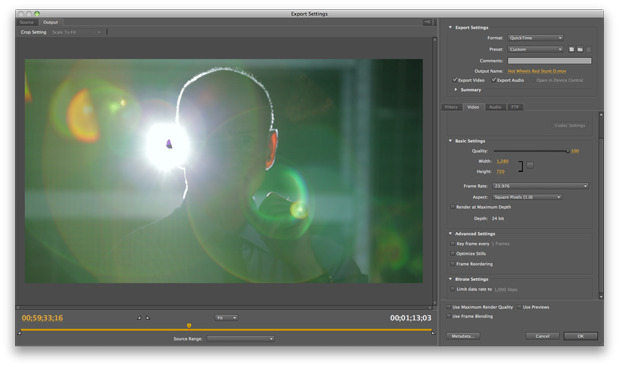This screenshot has width=619, height=367.
Task: Uncheck the Export Video checkbox
Action: click(455, 80)
